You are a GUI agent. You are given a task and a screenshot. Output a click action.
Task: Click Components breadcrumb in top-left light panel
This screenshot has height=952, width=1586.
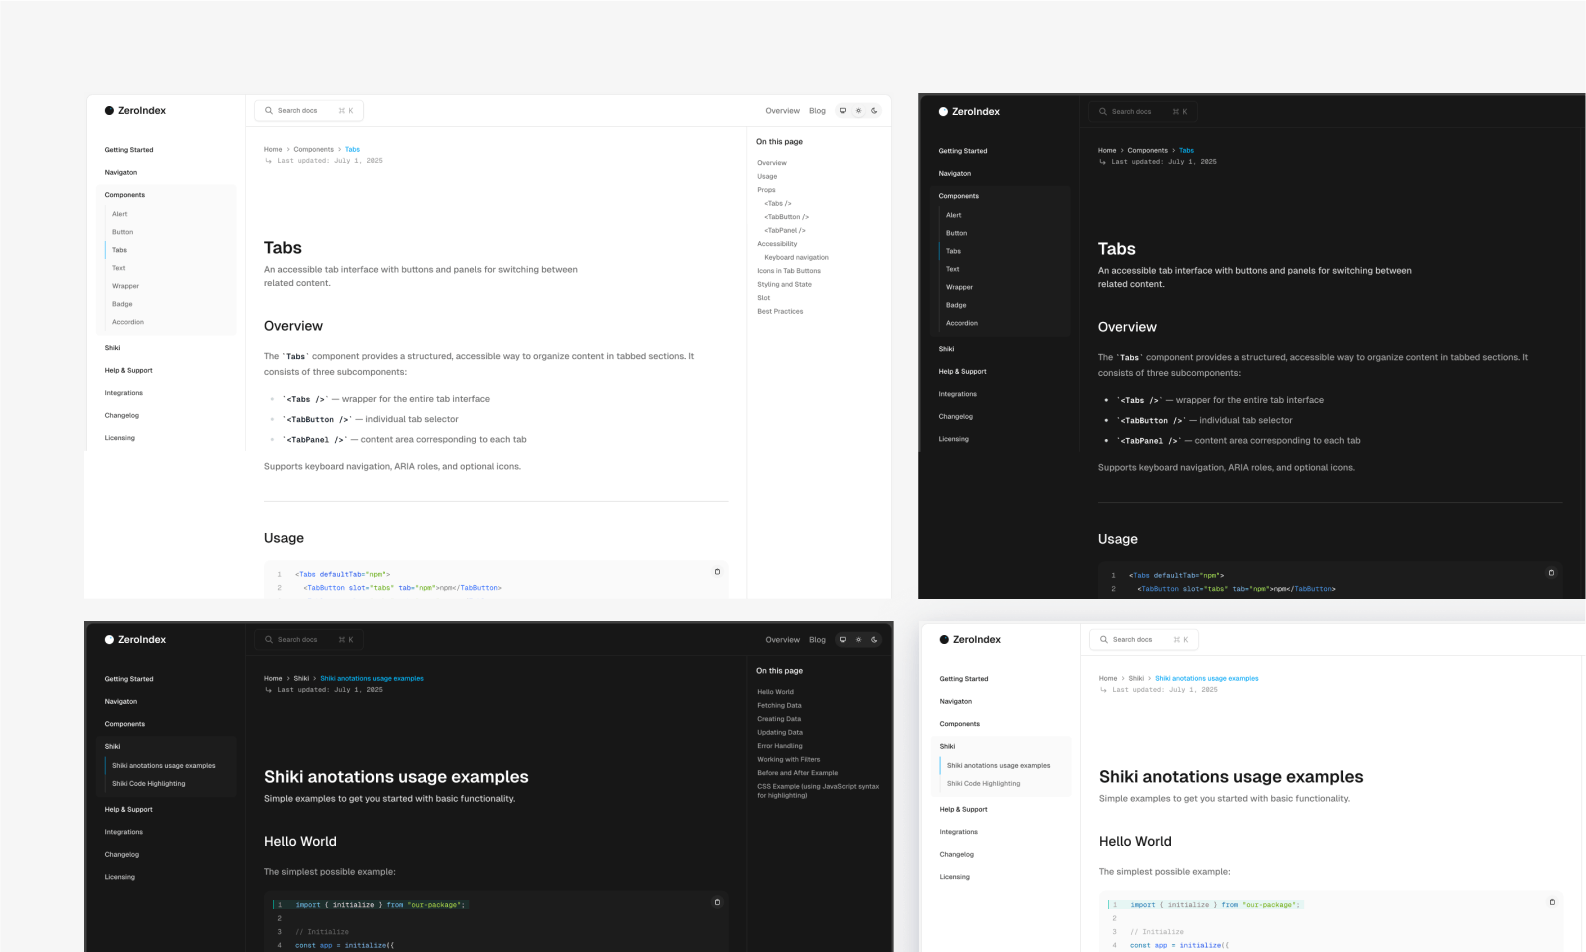click(313, 150)
